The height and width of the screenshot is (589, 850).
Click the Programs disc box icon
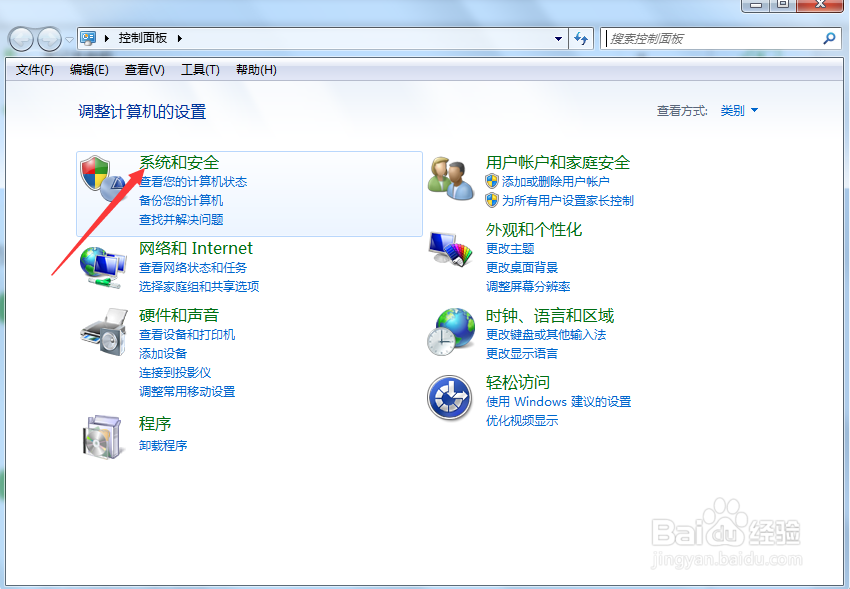tap(102, 437)
